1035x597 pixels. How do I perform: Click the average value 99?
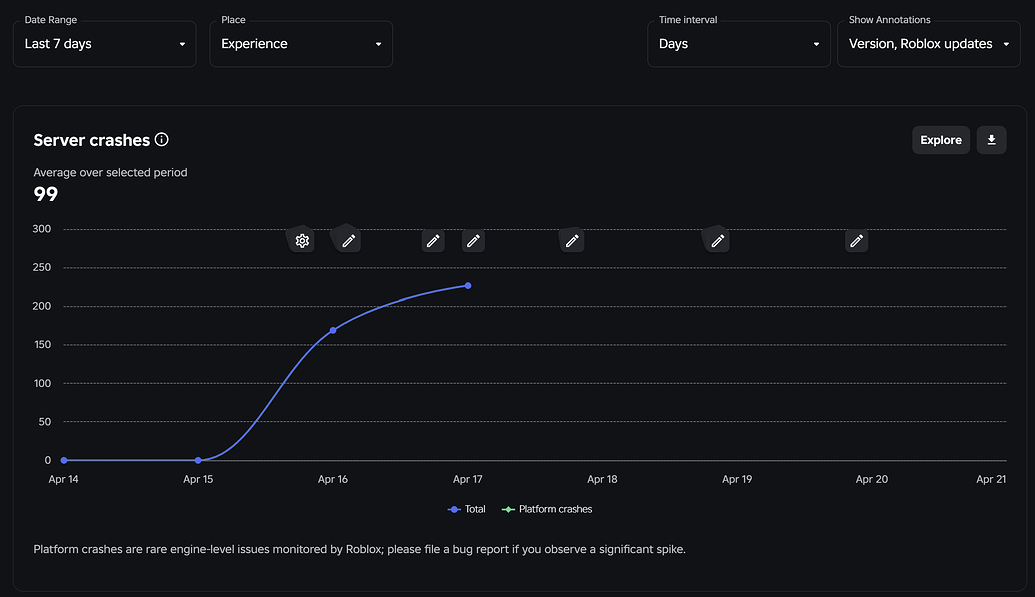[x=46, y=194]
